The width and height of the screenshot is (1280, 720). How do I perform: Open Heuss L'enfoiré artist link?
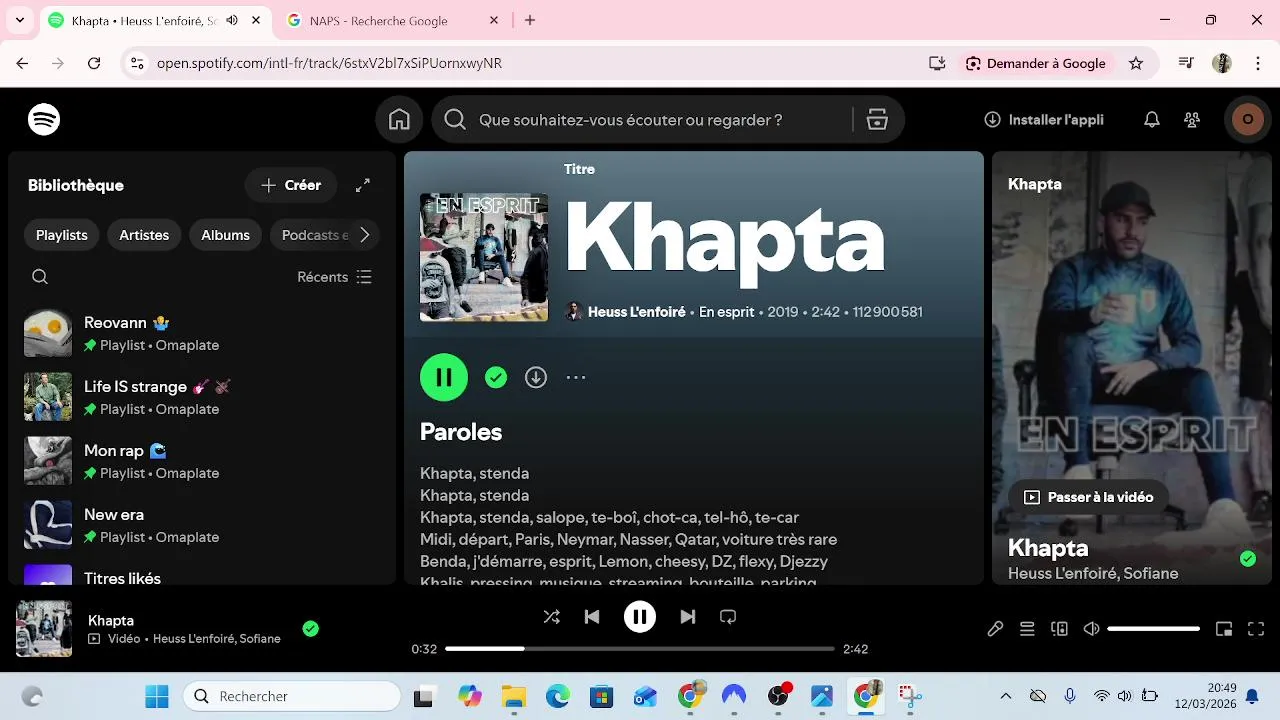coord(636,312)
